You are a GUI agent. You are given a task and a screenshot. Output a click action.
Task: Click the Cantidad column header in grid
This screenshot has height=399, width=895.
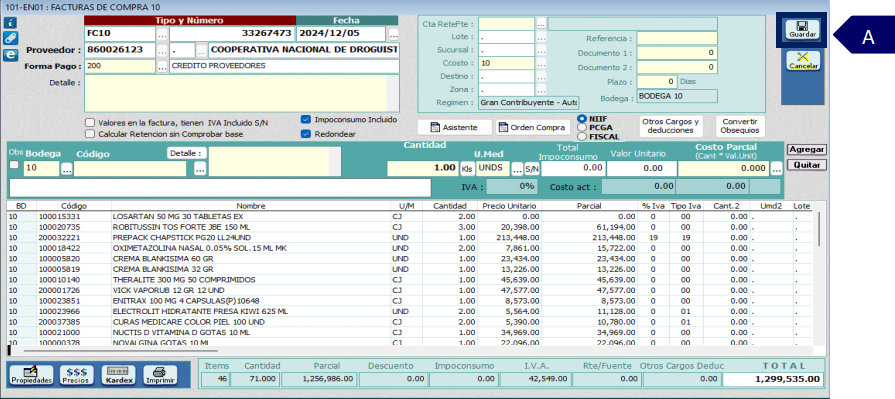point(450,206)
